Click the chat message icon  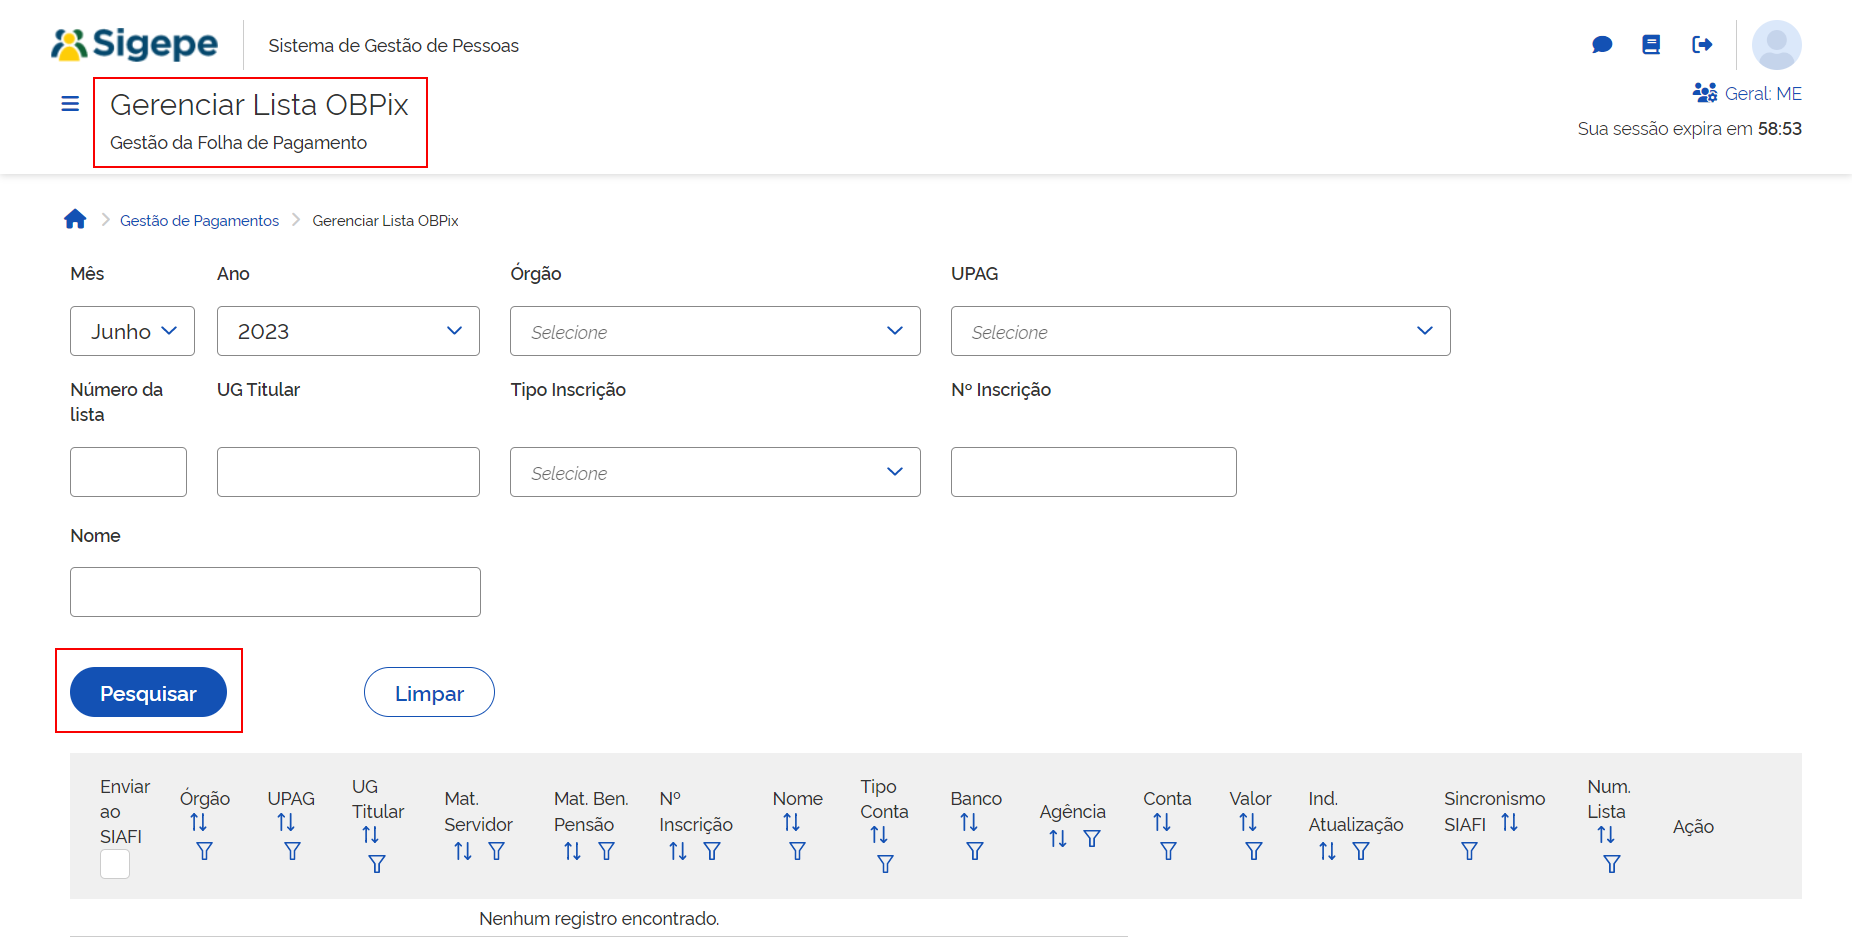pos(1602,45)
